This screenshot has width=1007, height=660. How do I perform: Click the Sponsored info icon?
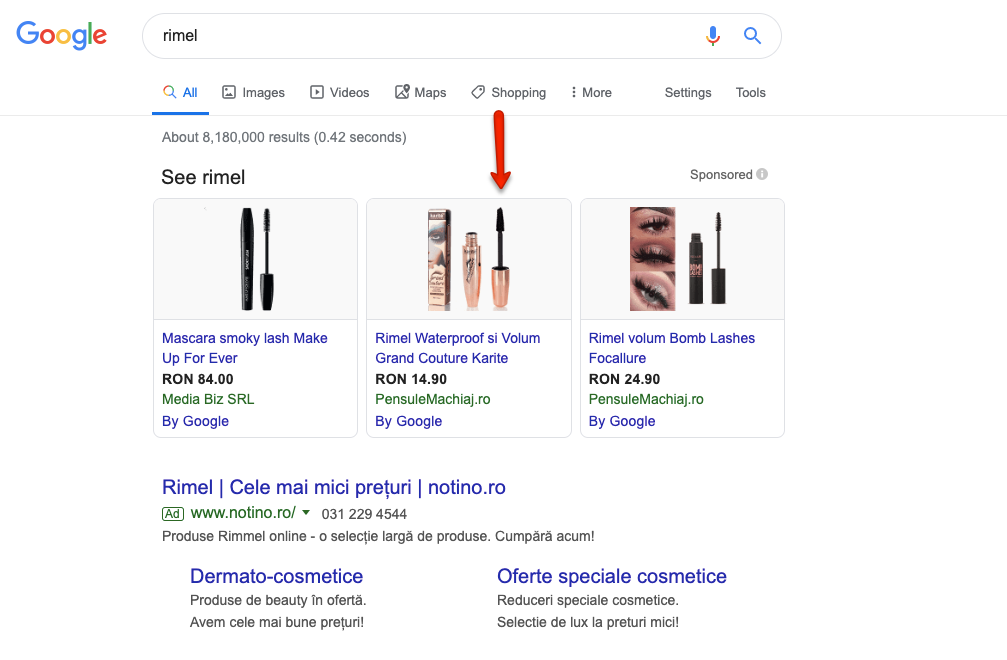pyautogui.click(x=762, y=174)
